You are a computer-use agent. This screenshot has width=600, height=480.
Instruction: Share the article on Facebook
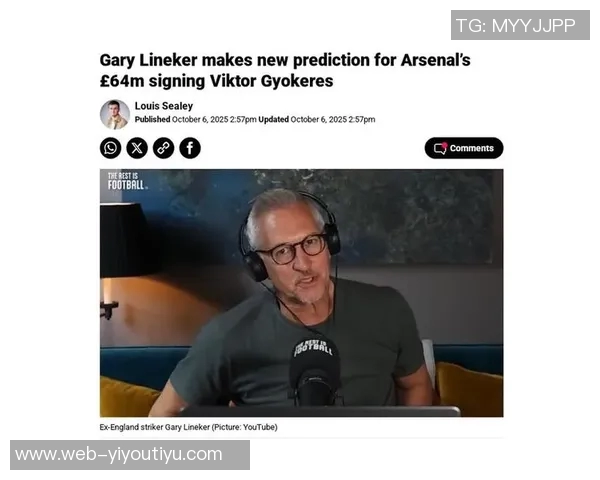click(x=190, y=148)
